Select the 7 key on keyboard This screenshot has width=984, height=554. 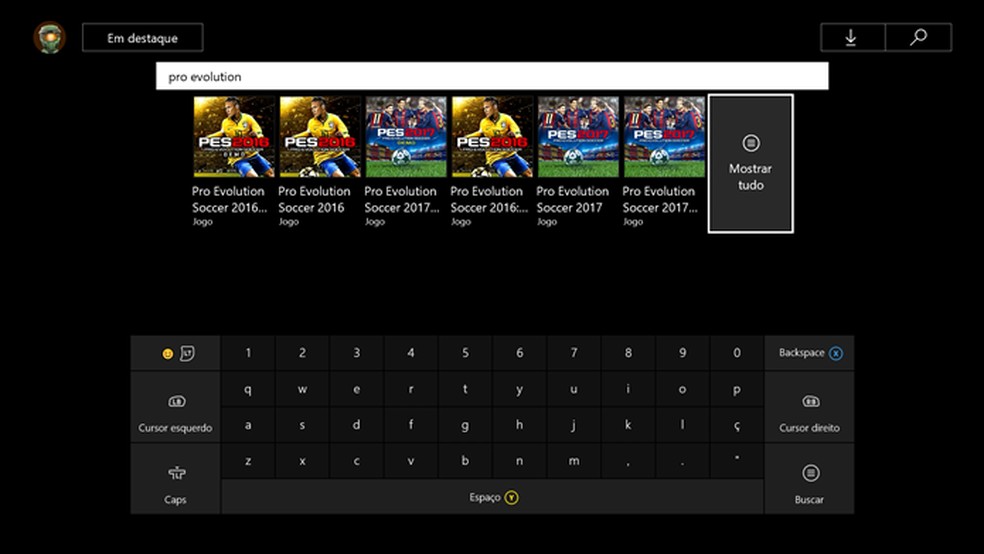coord(574,353)
